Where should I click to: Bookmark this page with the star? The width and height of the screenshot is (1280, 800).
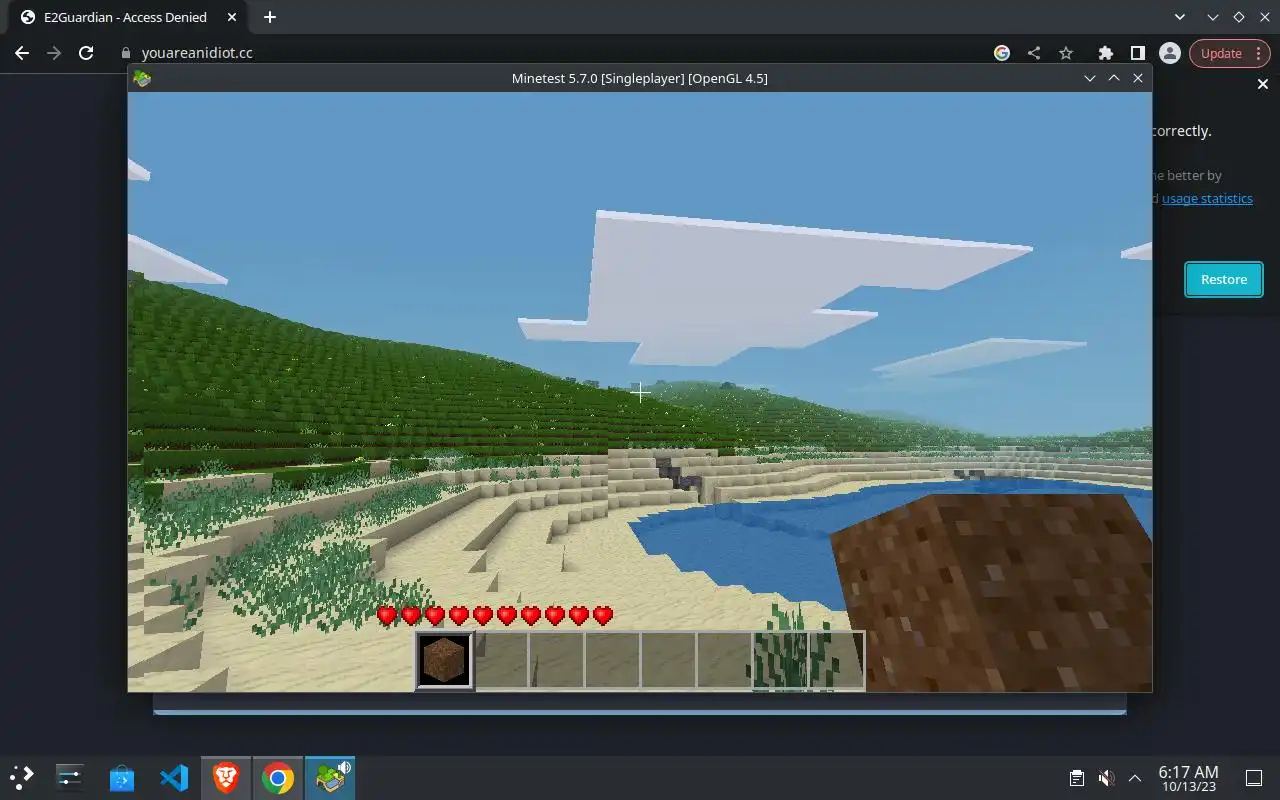[x=1066, y=53]
